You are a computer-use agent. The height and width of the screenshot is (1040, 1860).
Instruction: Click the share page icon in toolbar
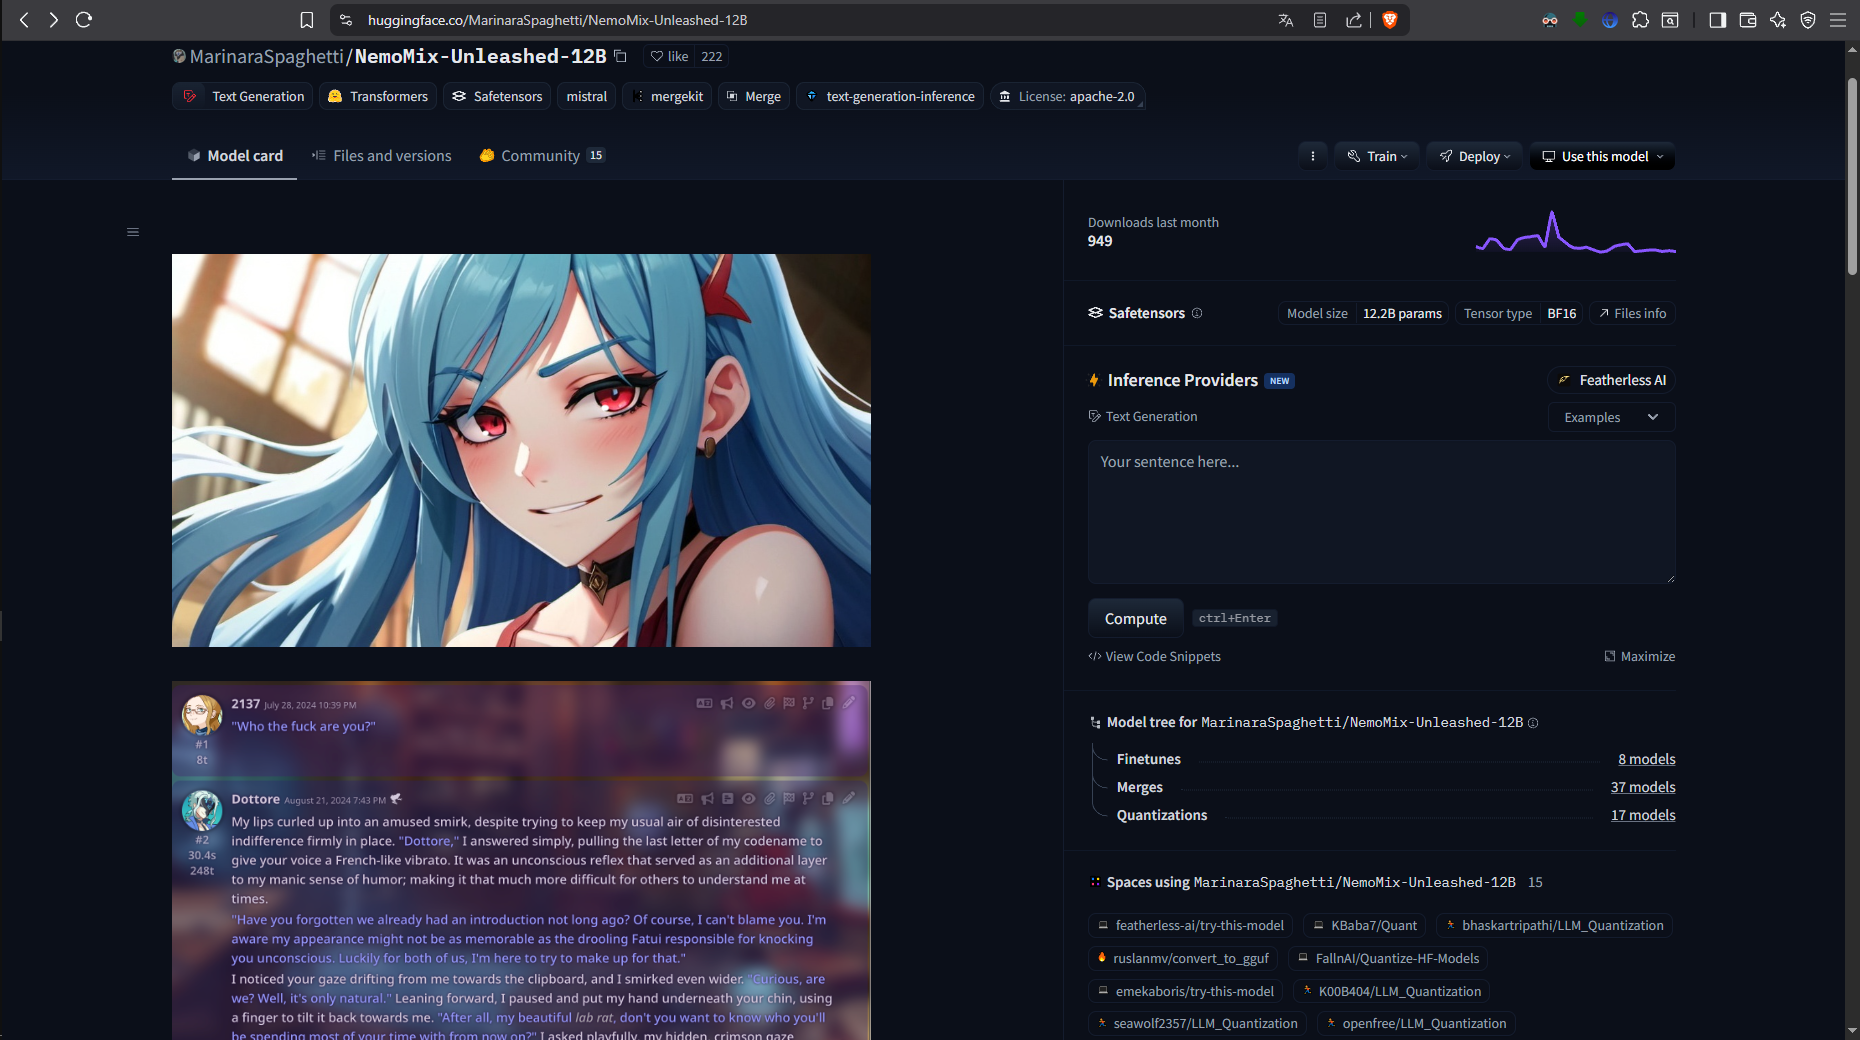(x=1355, y=19)
